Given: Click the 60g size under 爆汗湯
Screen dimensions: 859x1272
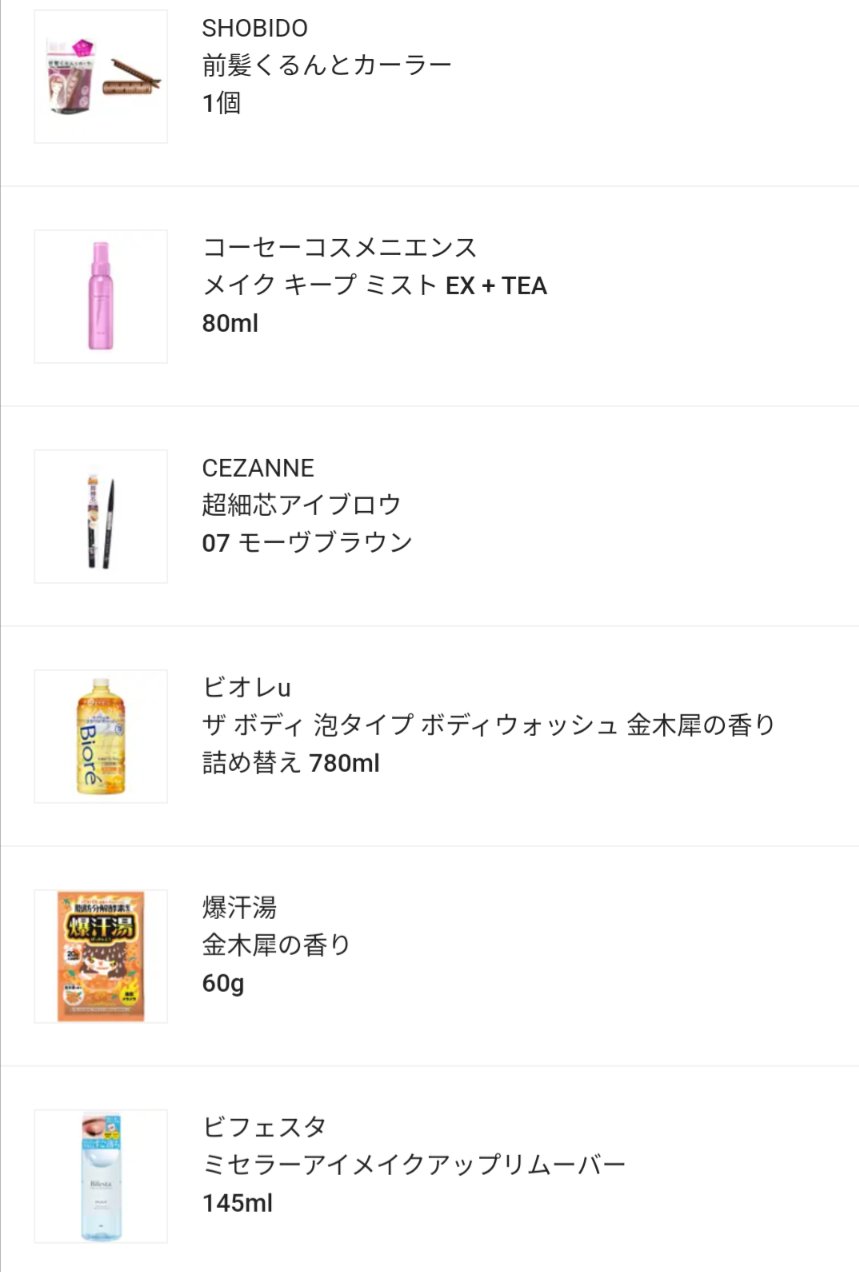Looking at the screenshot, I should [223, 983].
